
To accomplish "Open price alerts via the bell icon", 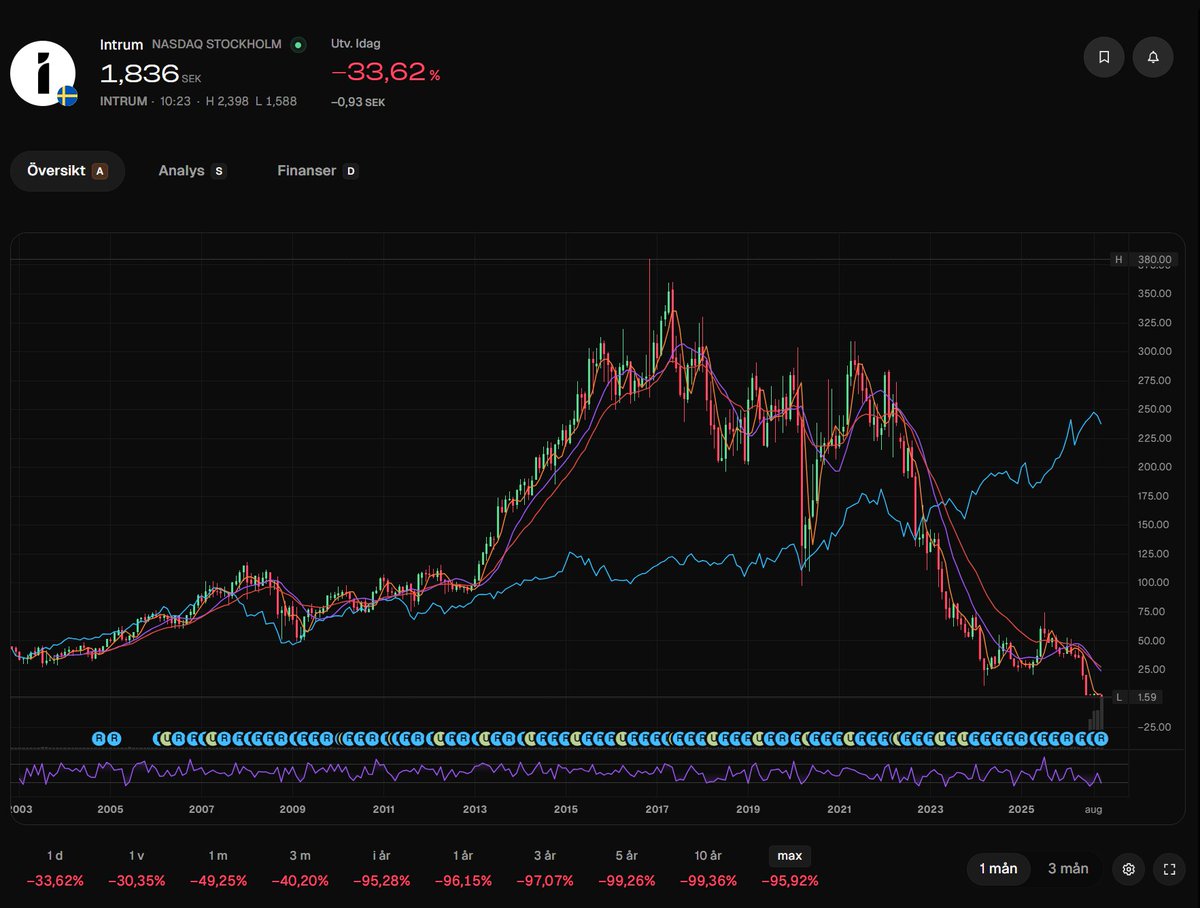I will pyautogui.click(x=1153, y=57).
